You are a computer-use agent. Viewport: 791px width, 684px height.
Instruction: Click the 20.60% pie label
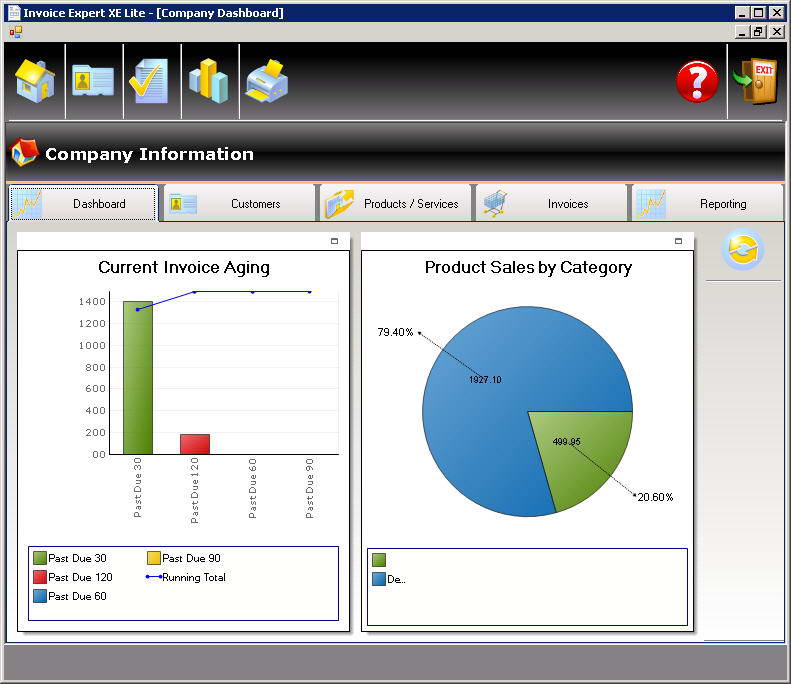point(655,497)
